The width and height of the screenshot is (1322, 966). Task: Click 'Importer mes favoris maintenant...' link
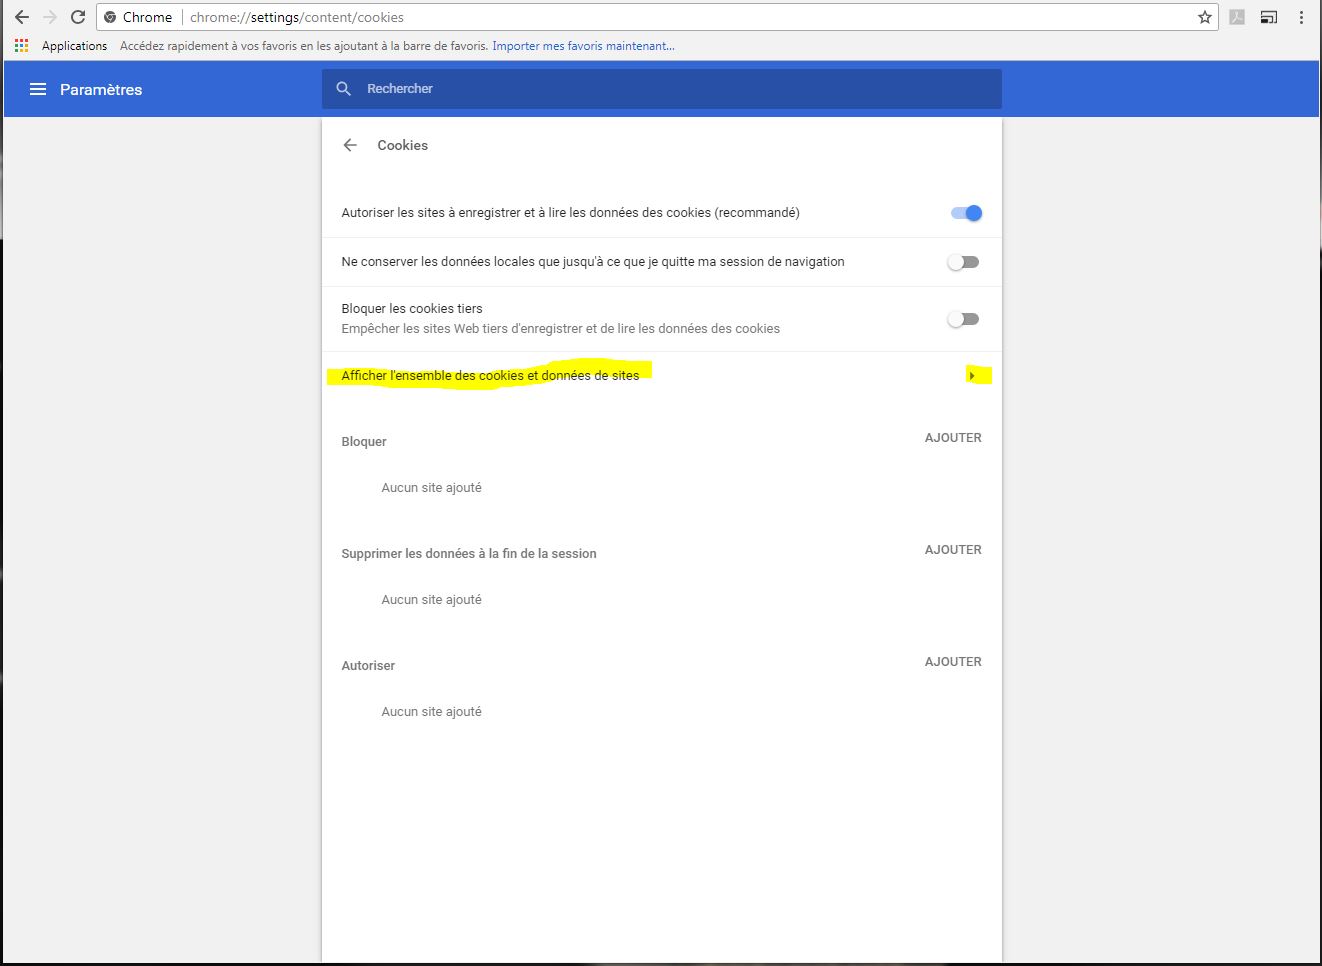[583, 46]
